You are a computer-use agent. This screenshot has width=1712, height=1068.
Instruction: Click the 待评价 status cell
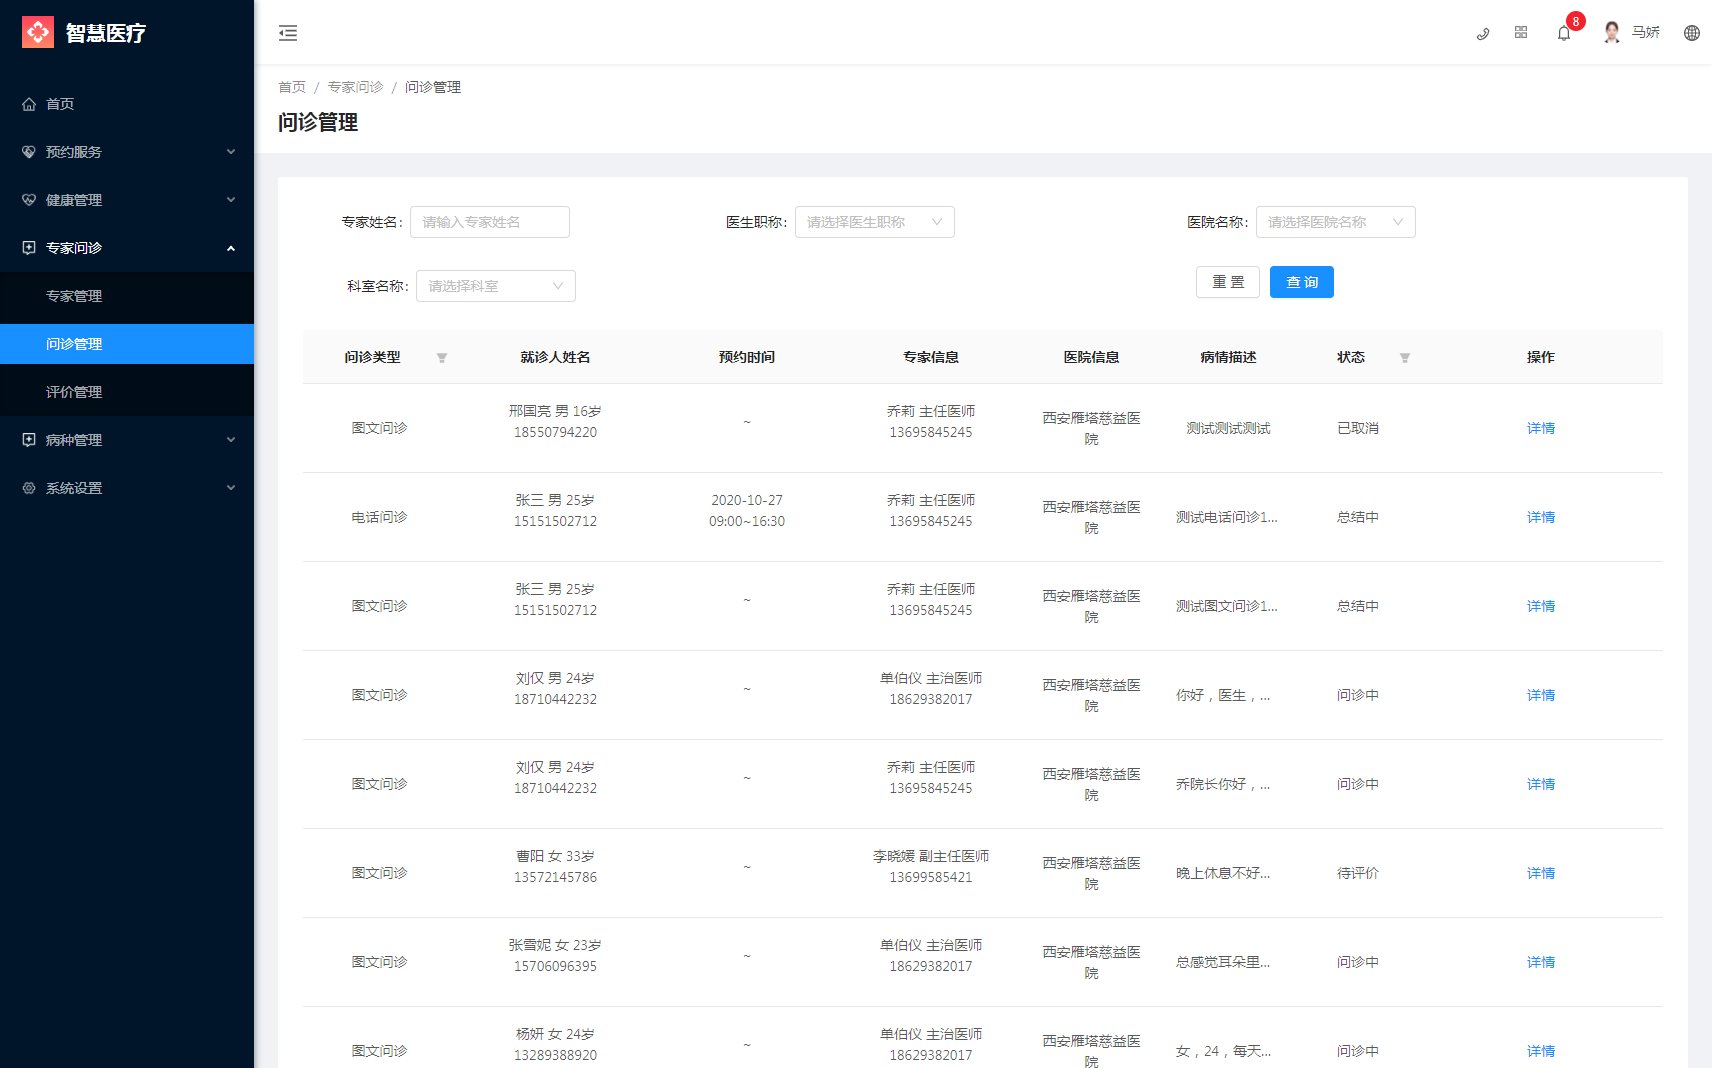1358,873
